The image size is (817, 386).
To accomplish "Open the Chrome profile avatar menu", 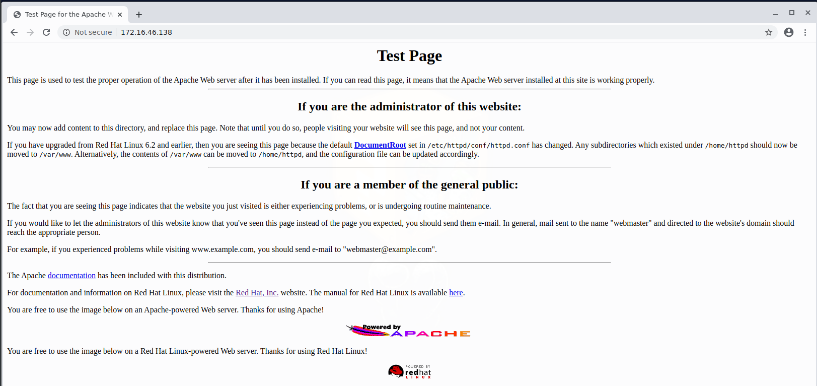I will tap(788, 32).
